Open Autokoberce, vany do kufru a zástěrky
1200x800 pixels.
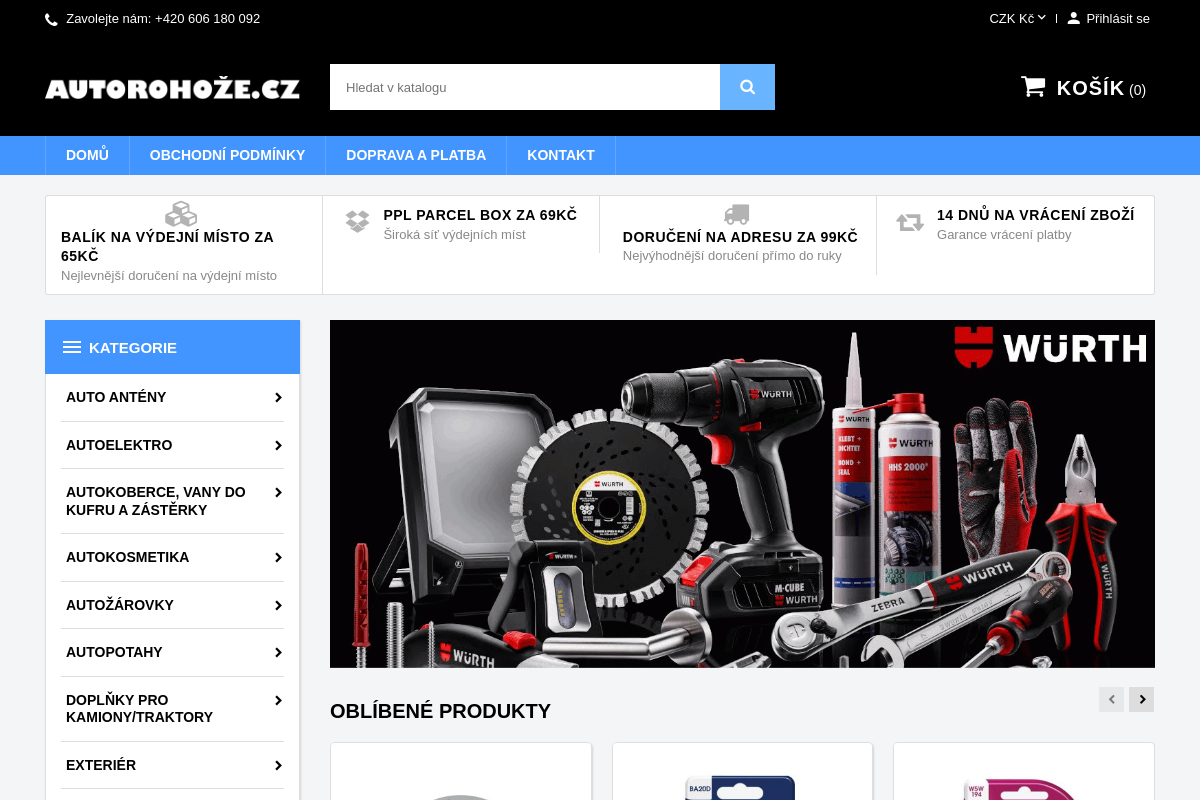click(156, 501)
